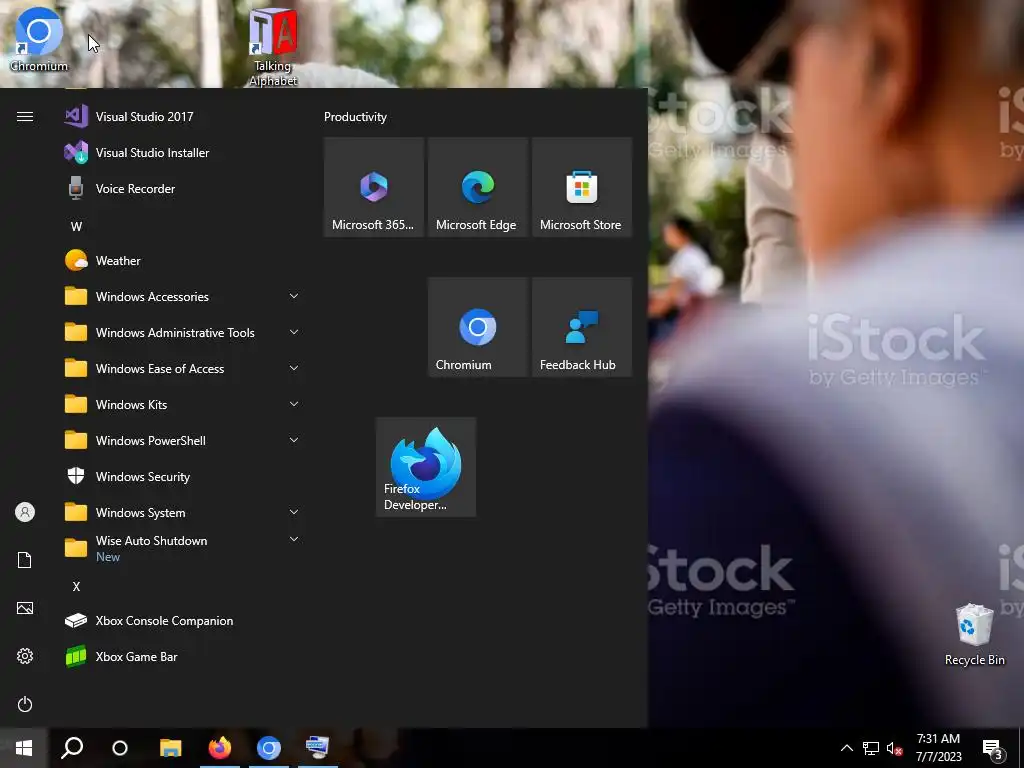Open the Windows Accessories folder icon

tap(76, 296)
